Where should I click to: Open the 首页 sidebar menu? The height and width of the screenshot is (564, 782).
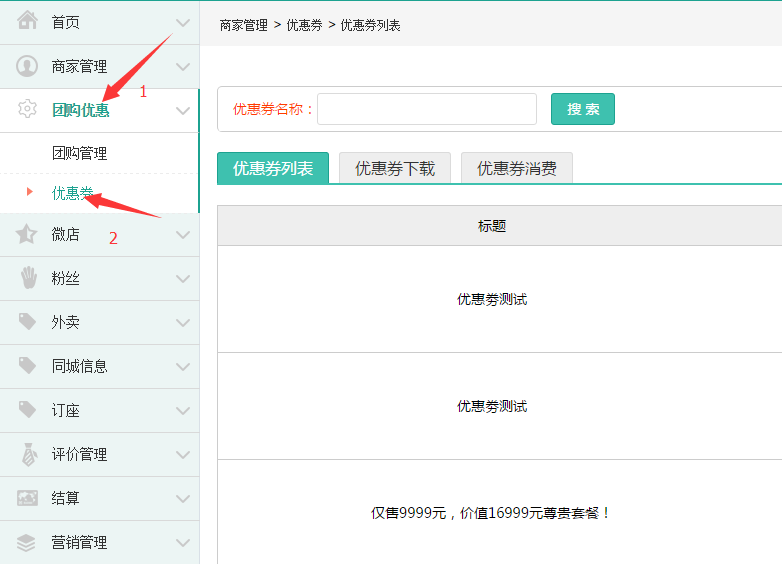[100, 22]
